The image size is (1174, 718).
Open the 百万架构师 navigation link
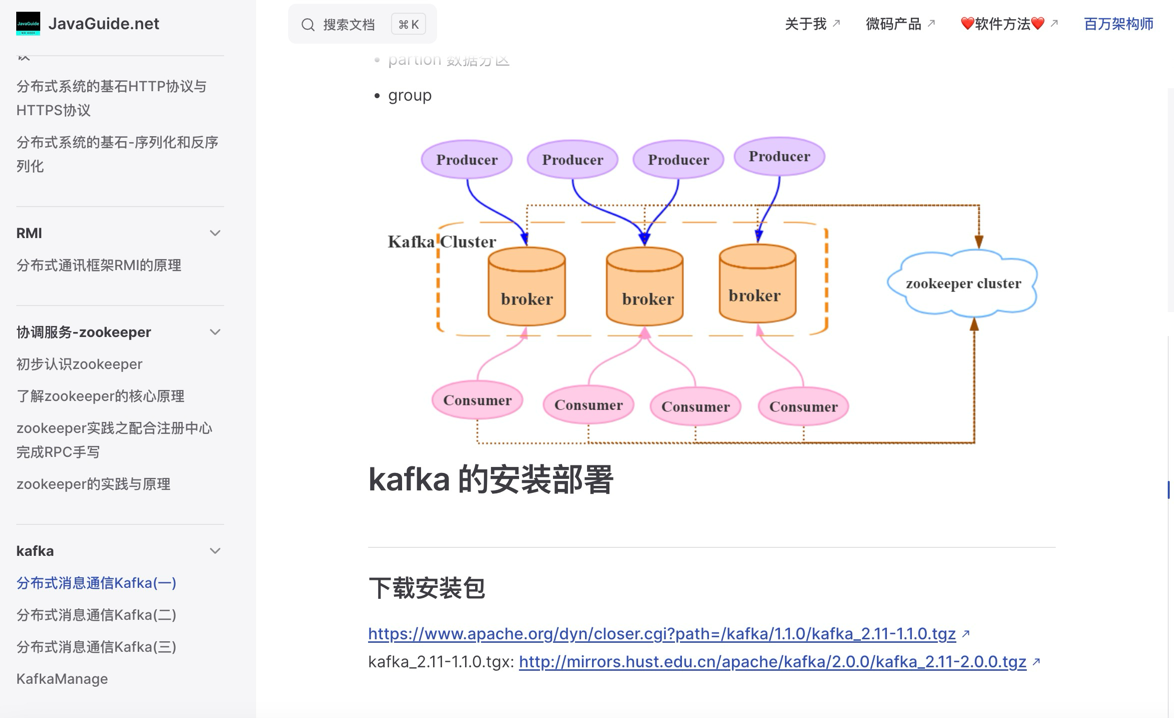coord(1119,24)
